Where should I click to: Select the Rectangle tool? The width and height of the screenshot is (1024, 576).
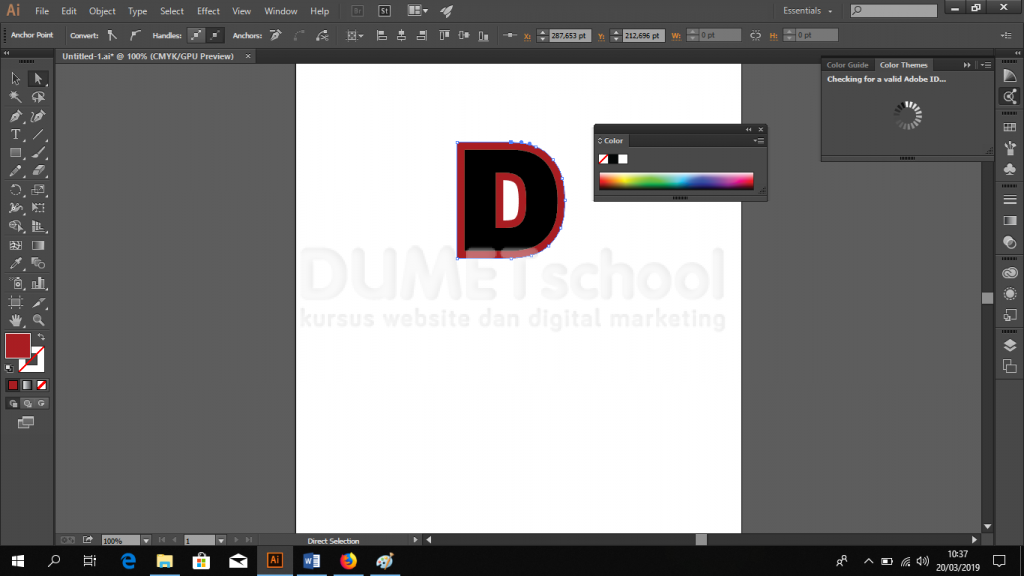click(16, 153)
